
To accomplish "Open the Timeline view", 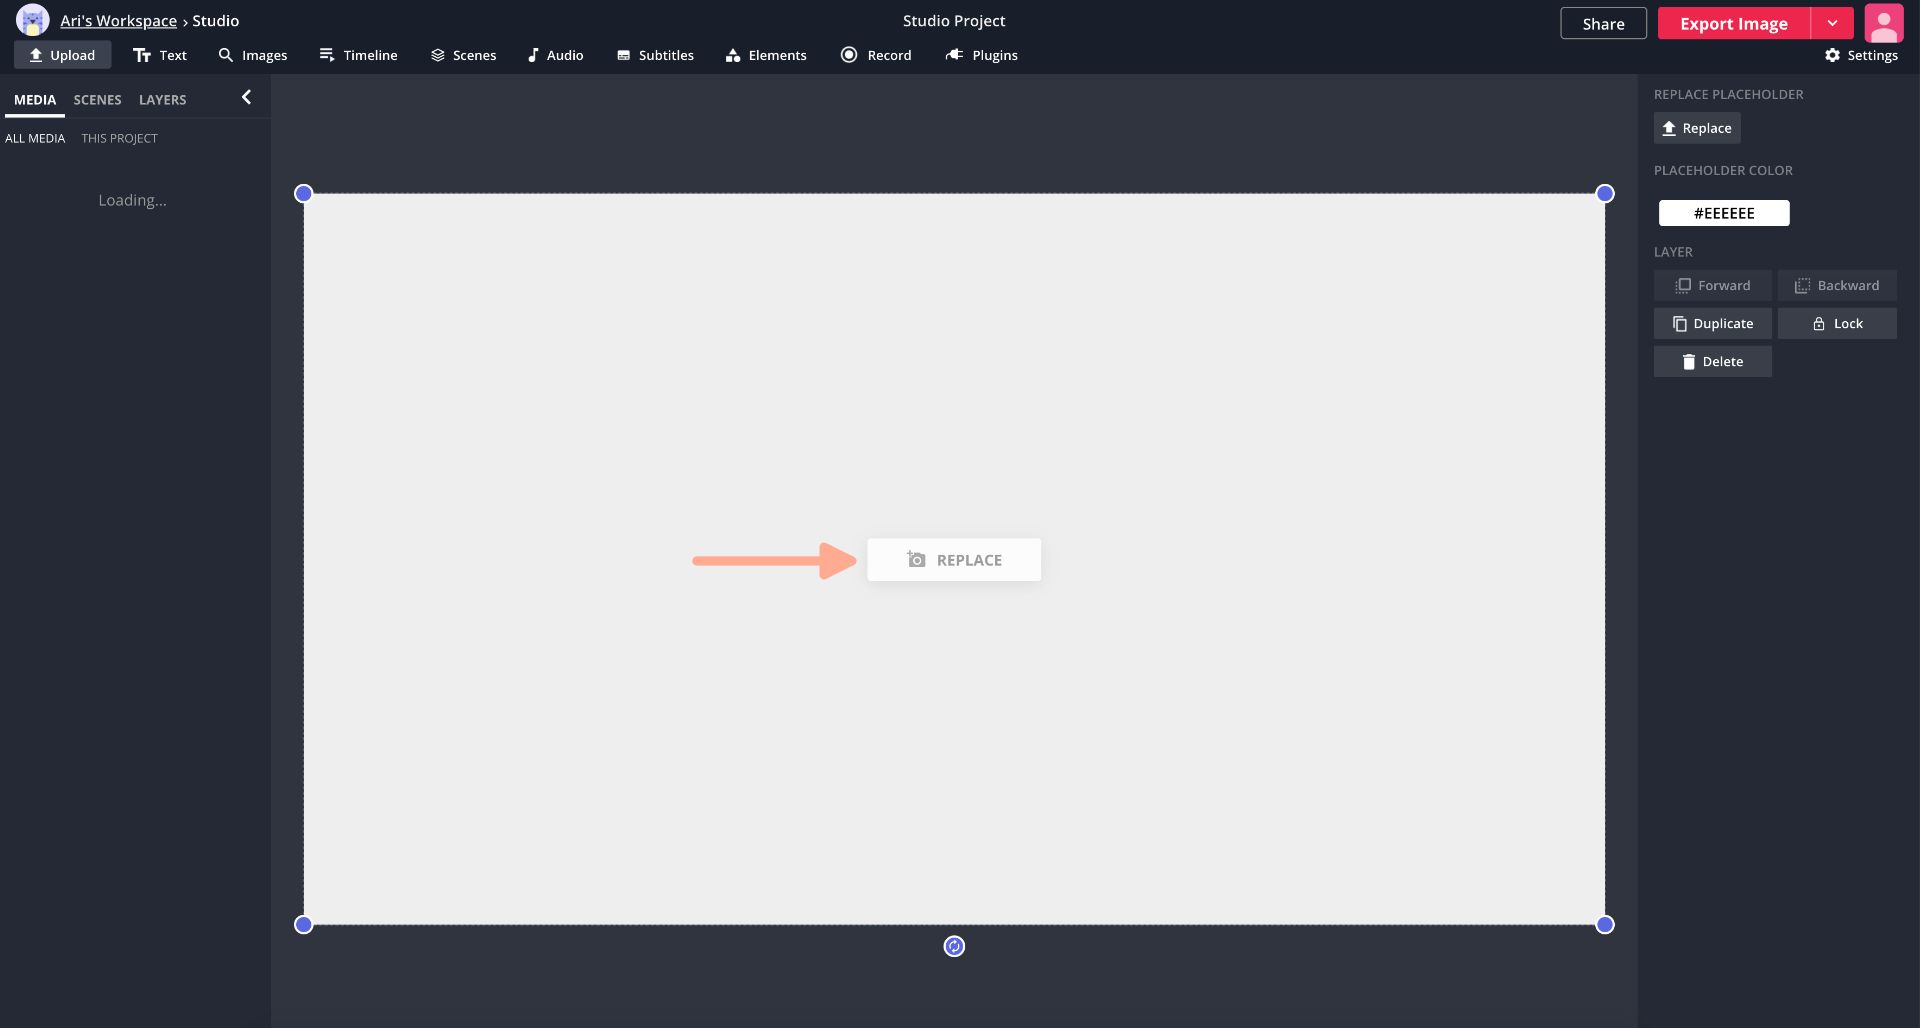I will [358, 55].
